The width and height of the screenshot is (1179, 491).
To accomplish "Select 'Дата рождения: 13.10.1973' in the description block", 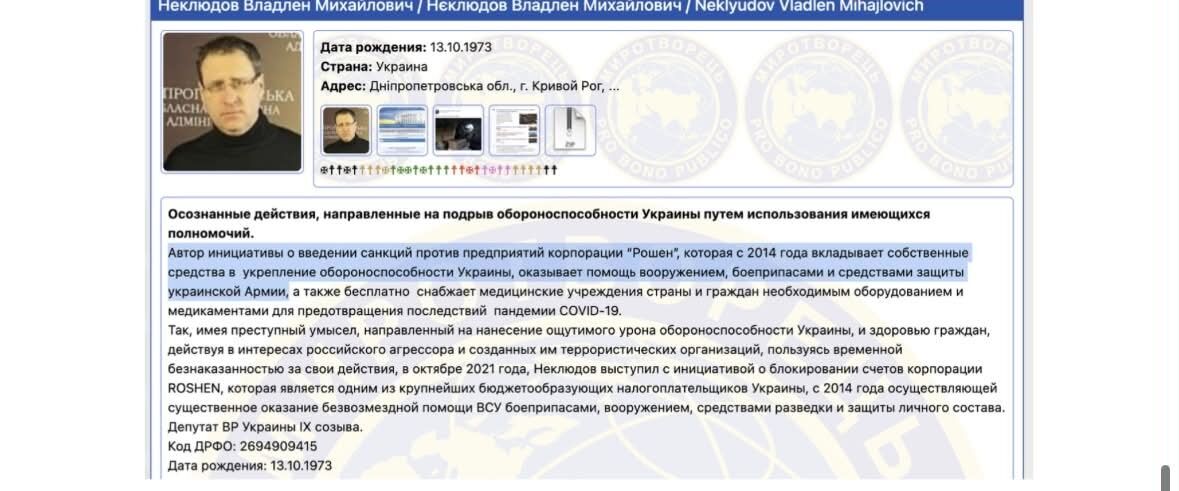I will 250,466.
